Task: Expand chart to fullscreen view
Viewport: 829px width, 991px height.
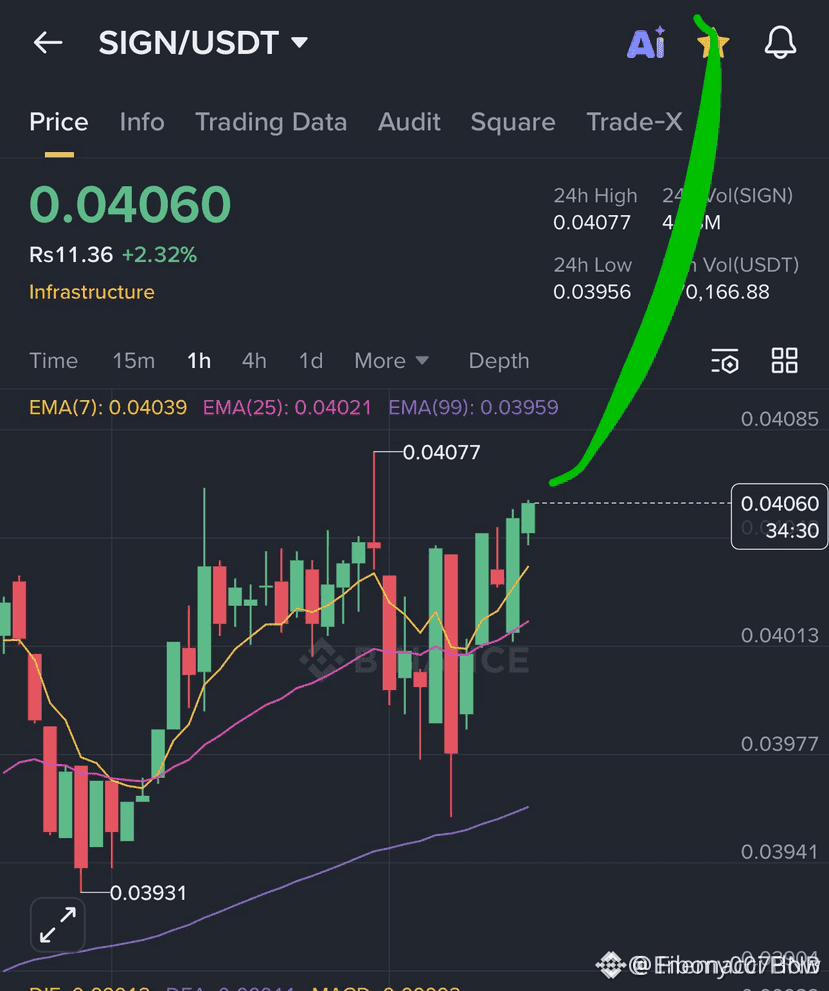Action: click(x=57, y=924)
